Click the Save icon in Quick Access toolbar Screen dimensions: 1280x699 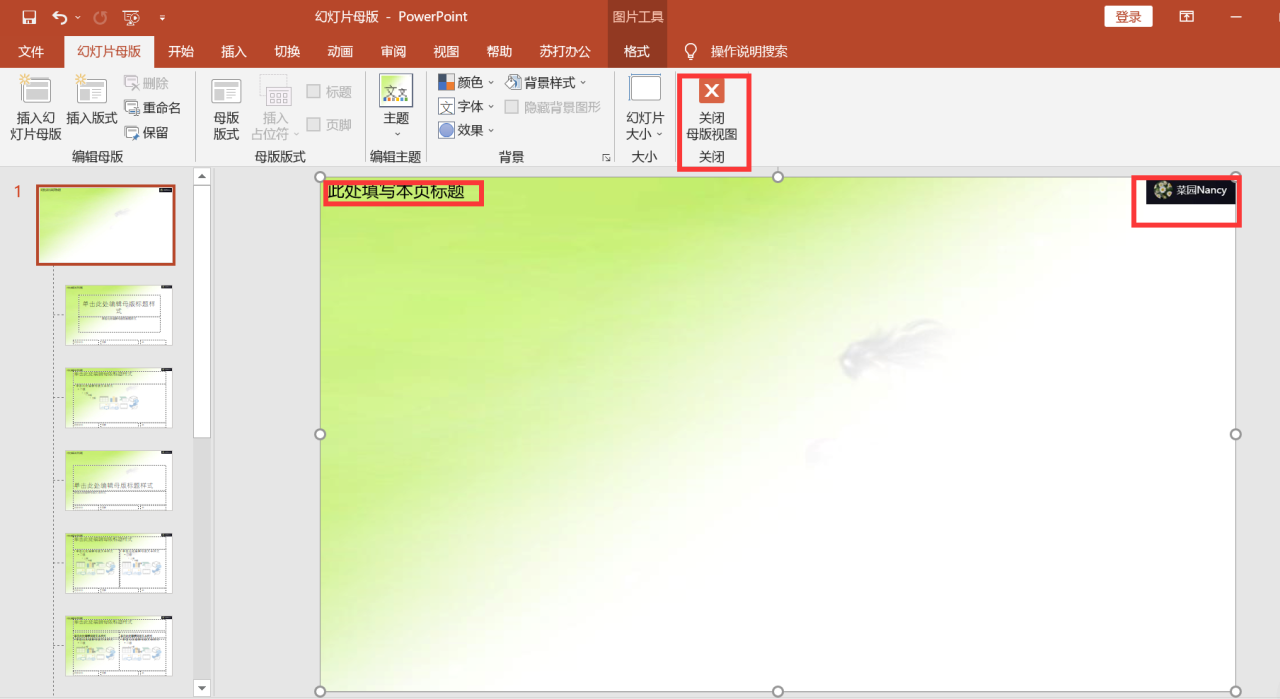click(x=27, y=16)
